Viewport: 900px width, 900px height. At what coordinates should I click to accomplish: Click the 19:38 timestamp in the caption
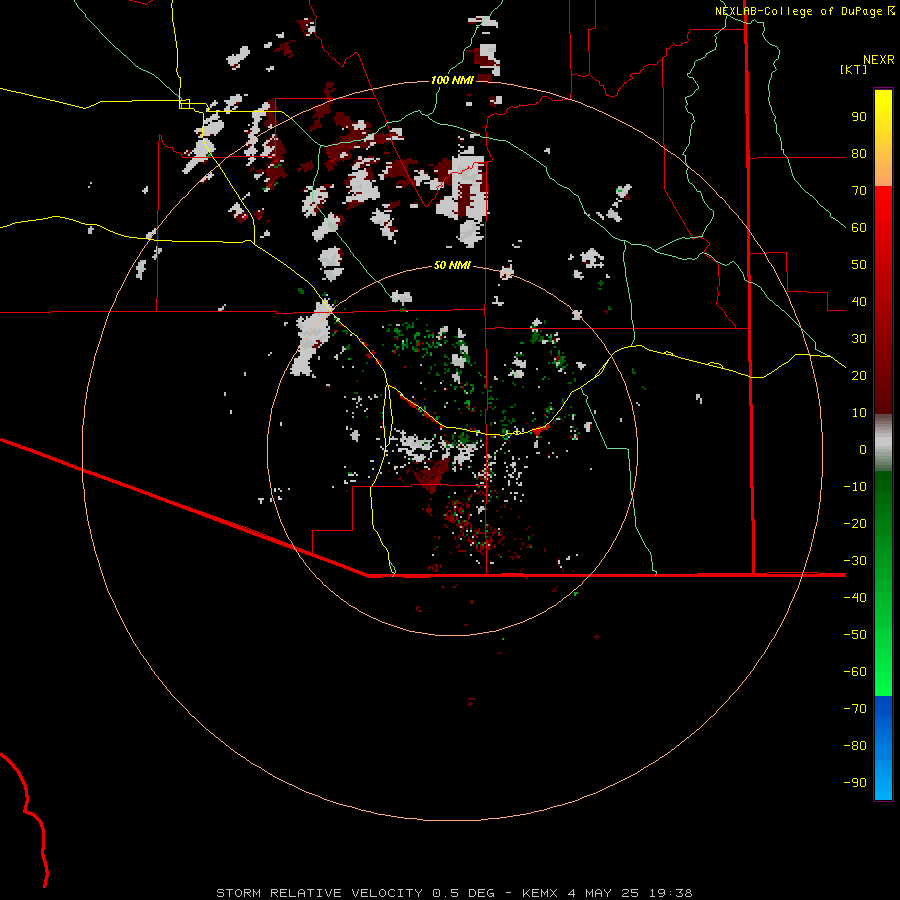click(x=671, y=893)
